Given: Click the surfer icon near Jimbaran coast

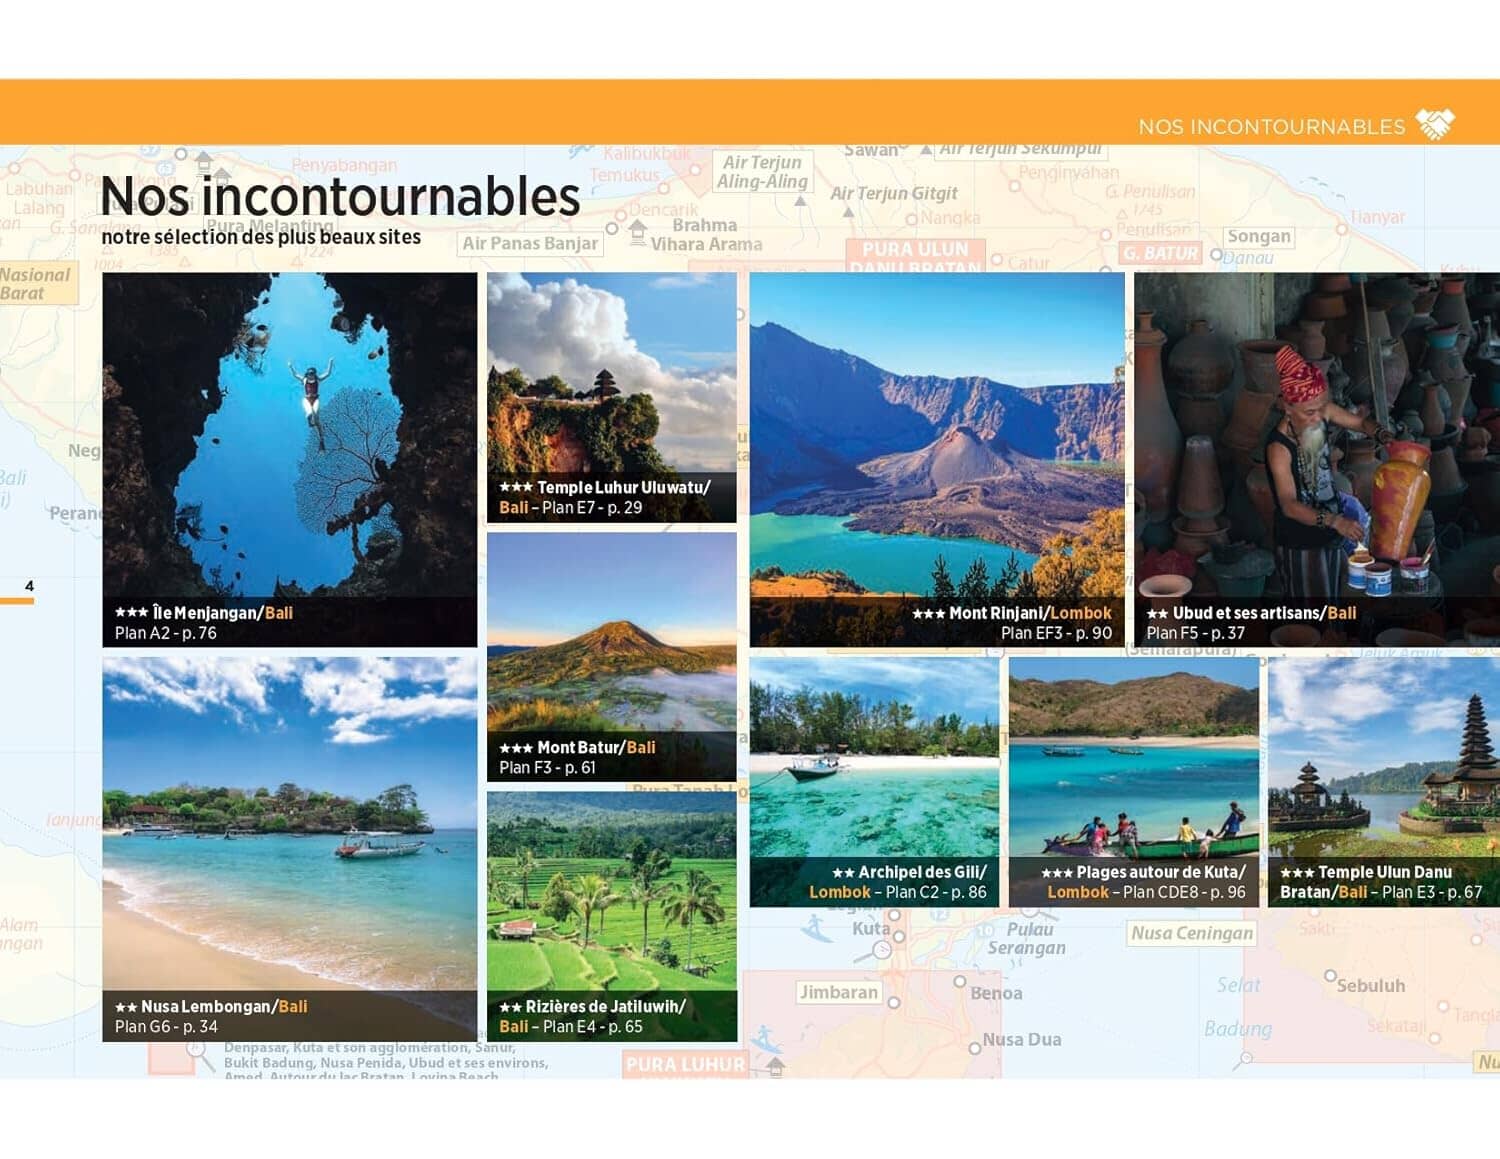Looking at the screenshot, I should pyautogui.click(x=764, y=1036).
